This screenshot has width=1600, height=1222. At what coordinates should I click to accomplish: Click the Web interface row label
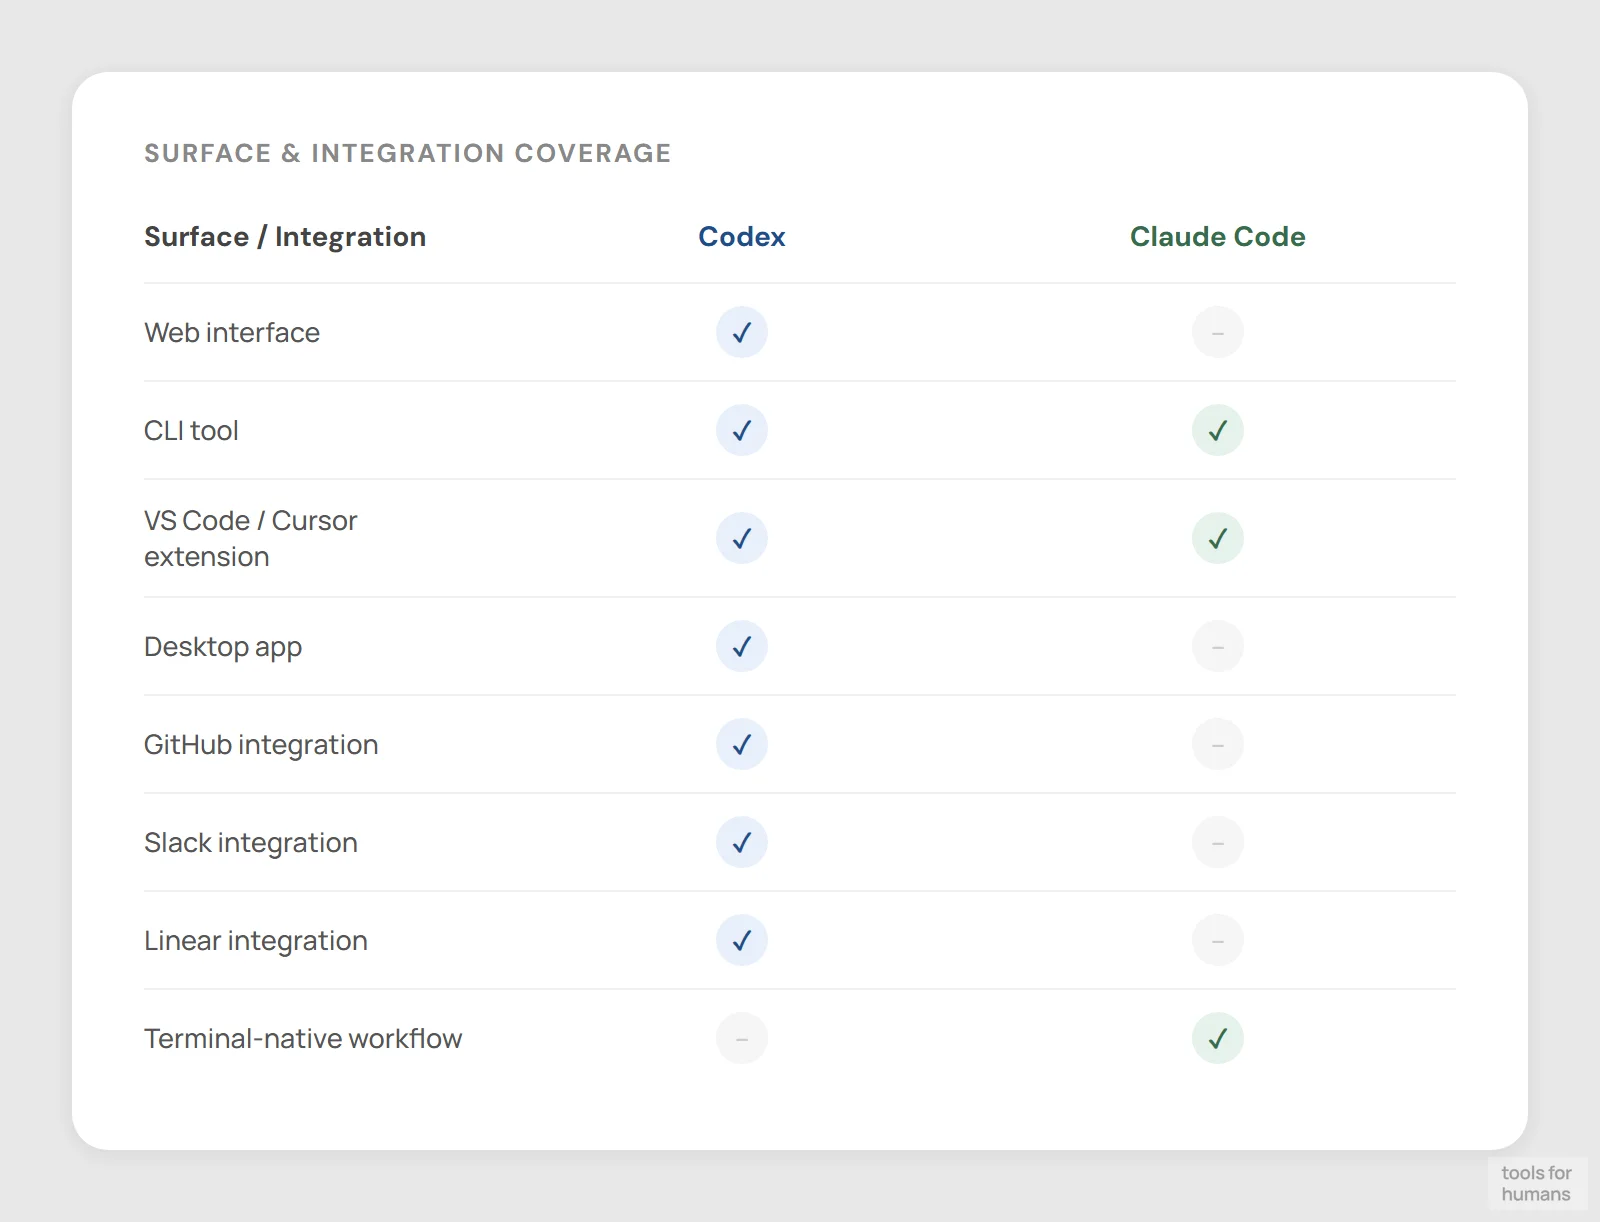coord(232,332)
